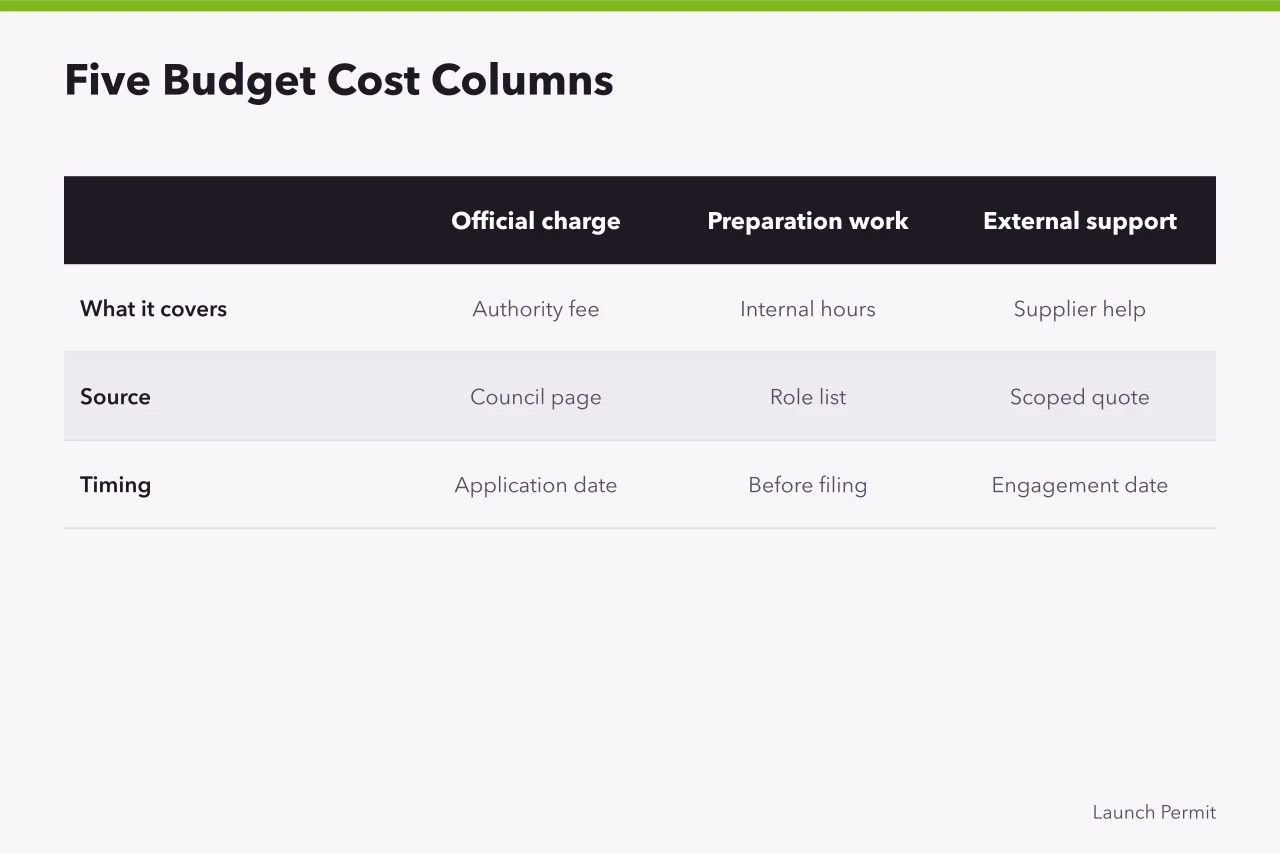Select the 'Authority fee' cell
Image resolution: width=1280 pixels, height=854 pixels.
pos(536,309)
